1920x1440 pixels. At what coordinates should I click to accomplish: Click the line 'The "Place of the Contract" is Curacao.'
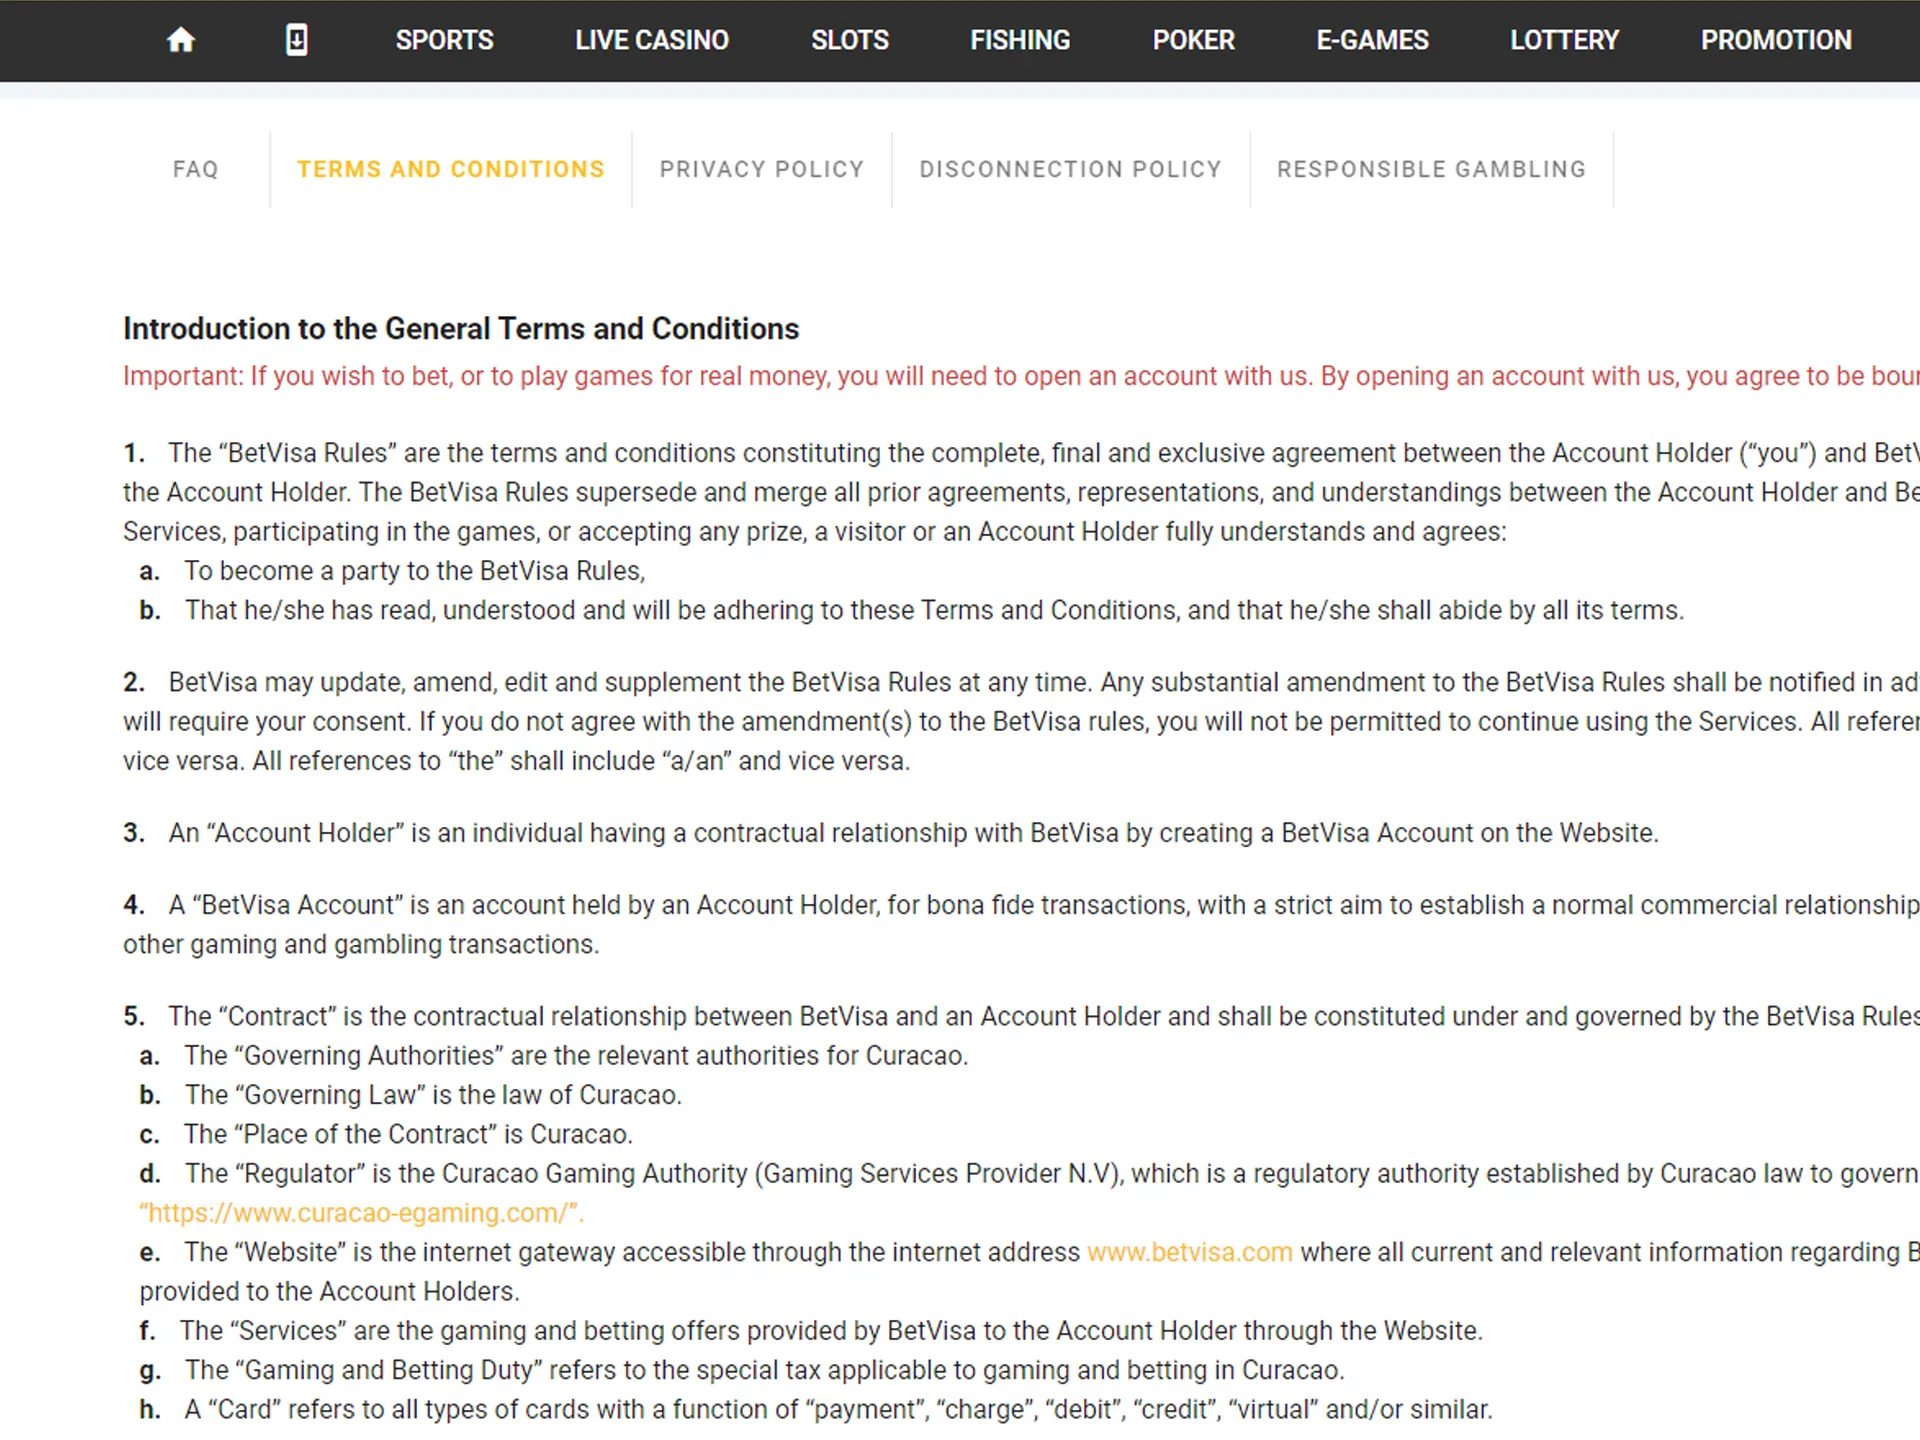(x=408, y=1134)
